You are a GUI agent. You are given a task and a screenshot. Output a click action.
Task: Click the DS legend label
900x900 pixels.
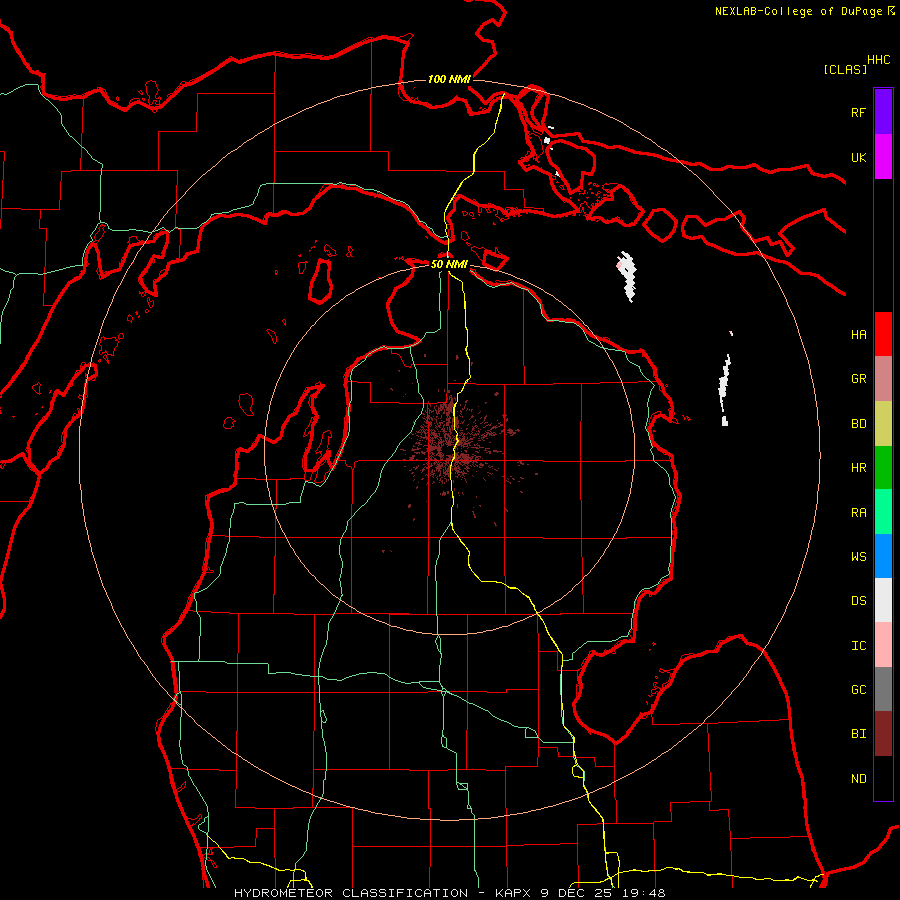858,601
